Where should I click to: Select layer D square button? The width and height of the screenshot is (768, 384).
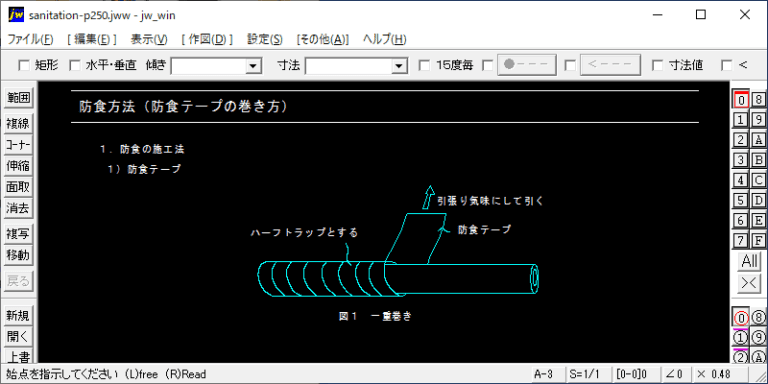[759, 200]
